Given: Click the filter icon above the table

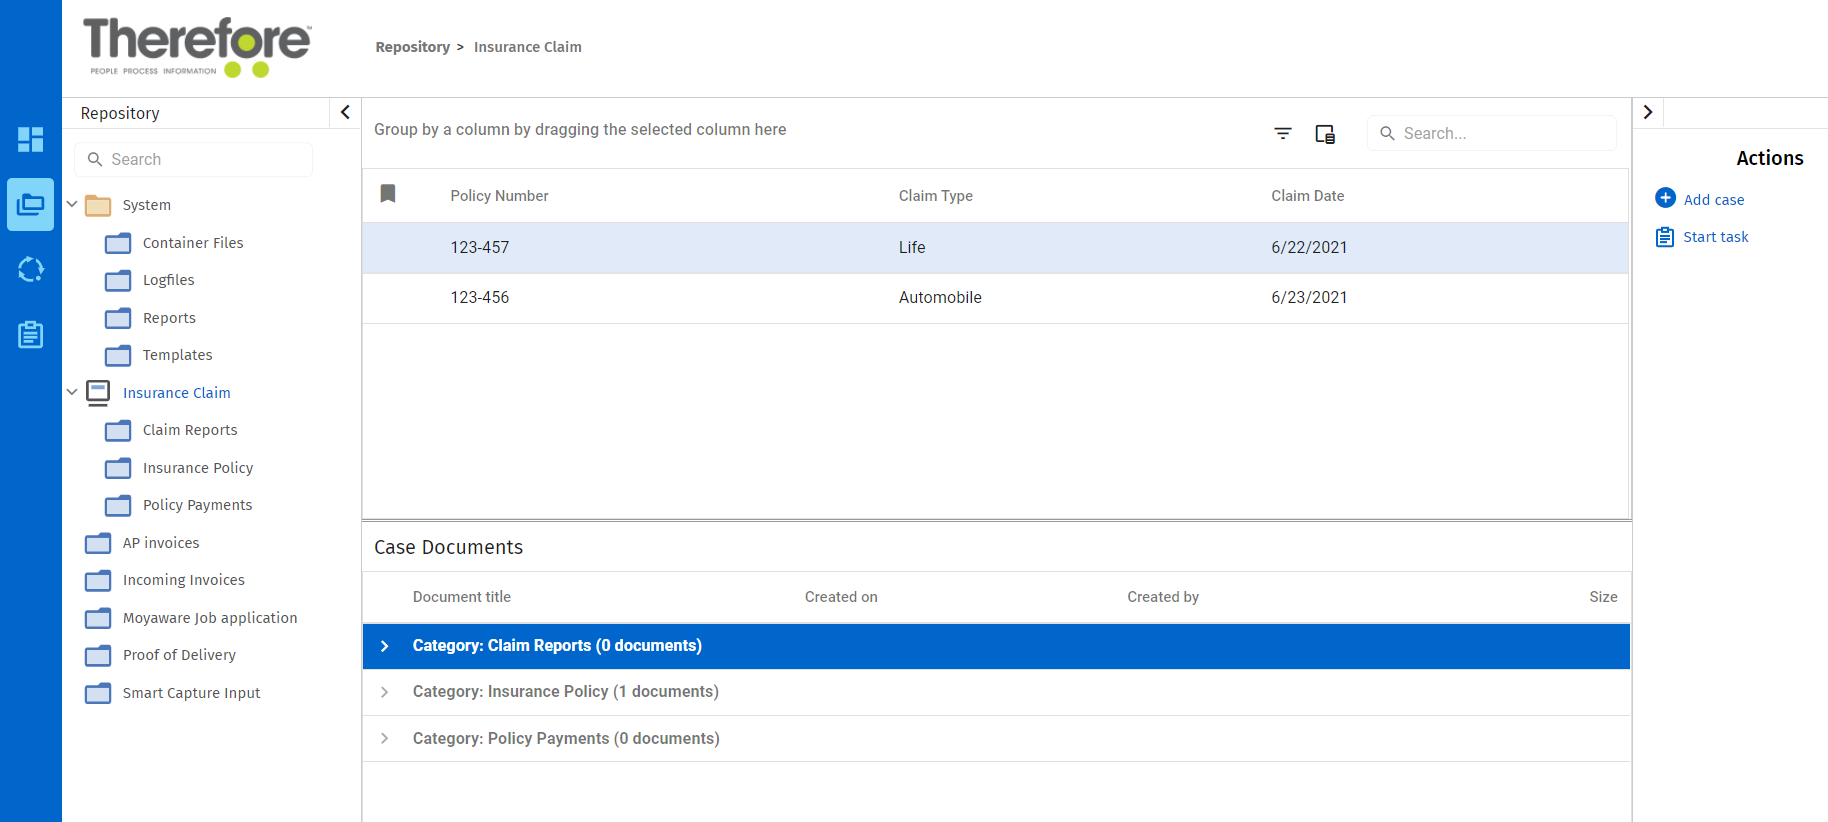Looking at the screenshot, I should coord(1283,133).
